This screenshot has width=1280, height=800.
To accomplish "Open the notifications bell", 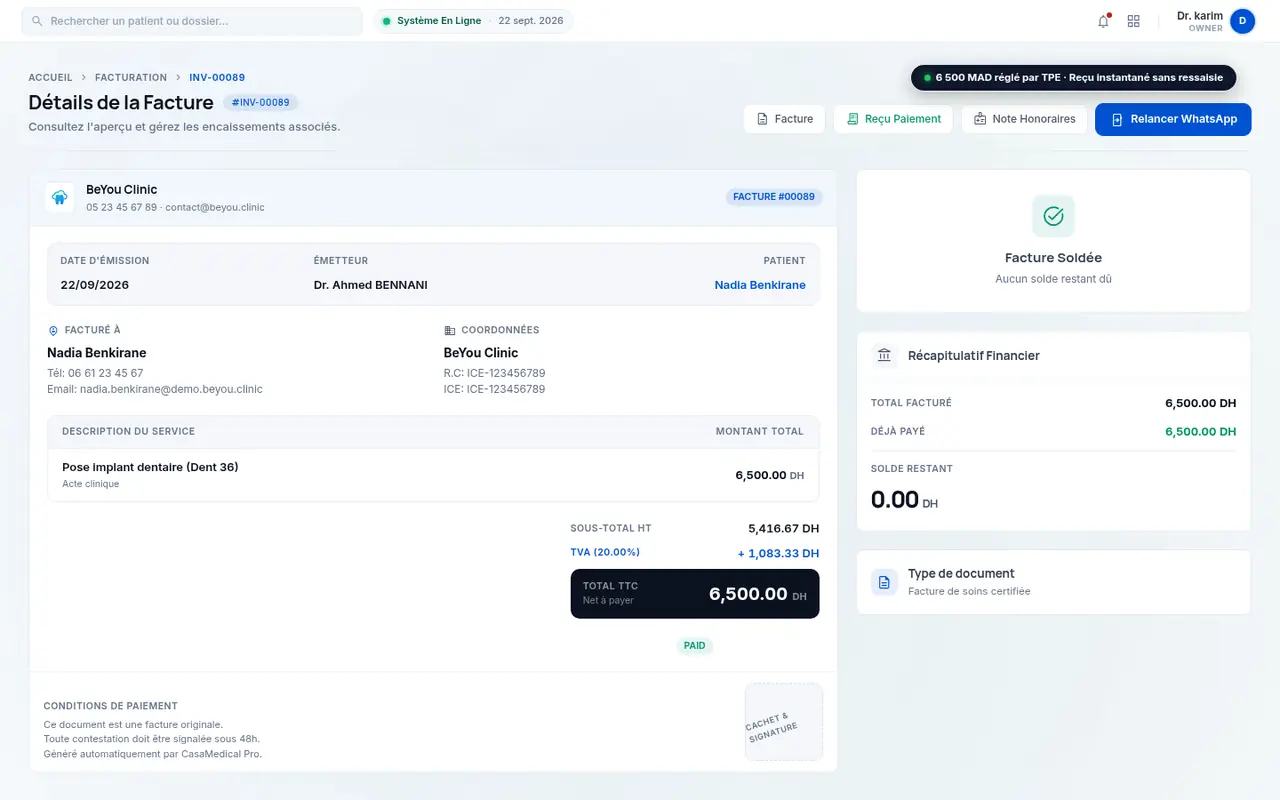I will coord(1104,21).
